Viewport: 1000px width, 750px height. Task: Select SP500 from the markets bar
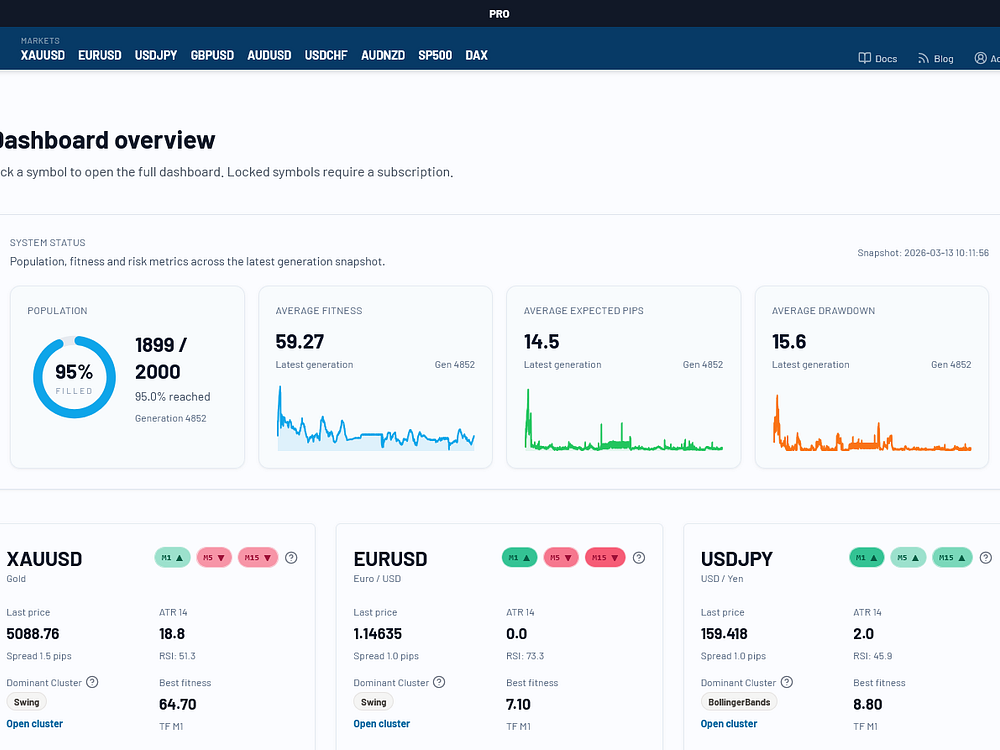(435, 55)
